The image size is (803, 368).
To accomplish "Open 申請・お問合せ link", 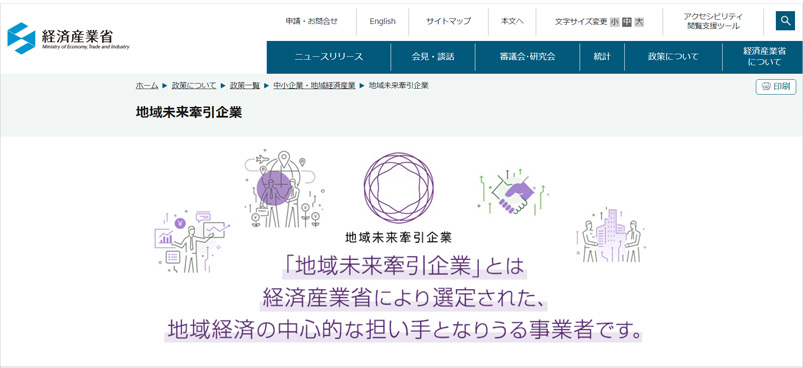I will point(311,21).
